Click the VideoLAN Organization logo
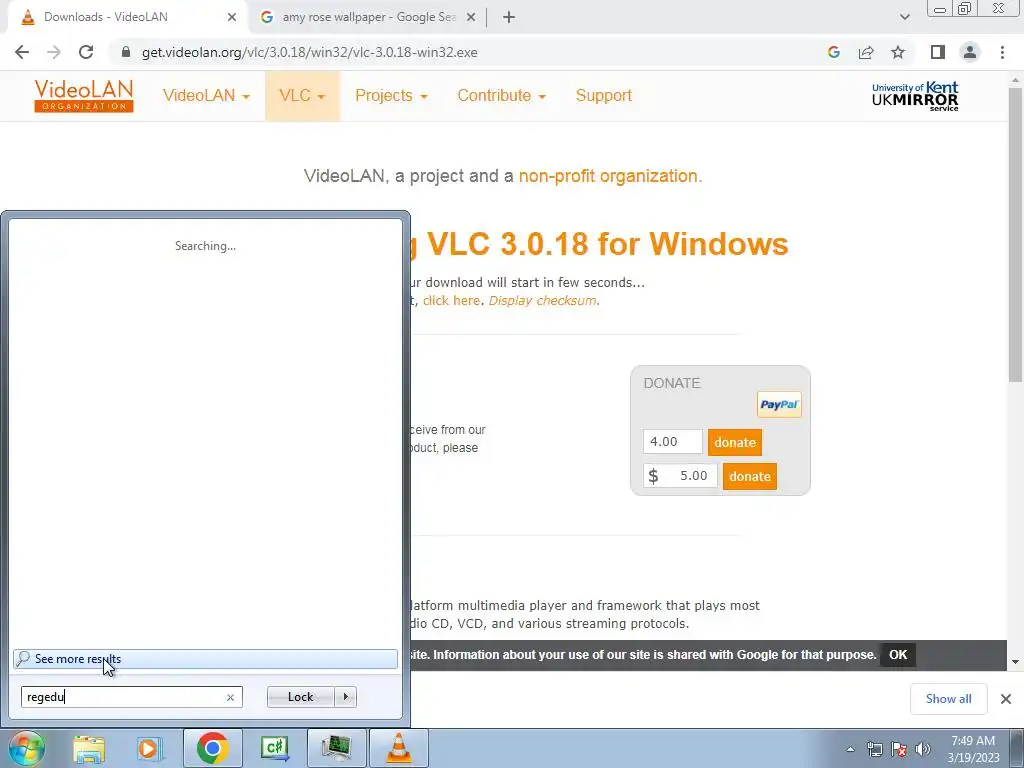Viewport: 1024px width, 768px height. [84, 95]
